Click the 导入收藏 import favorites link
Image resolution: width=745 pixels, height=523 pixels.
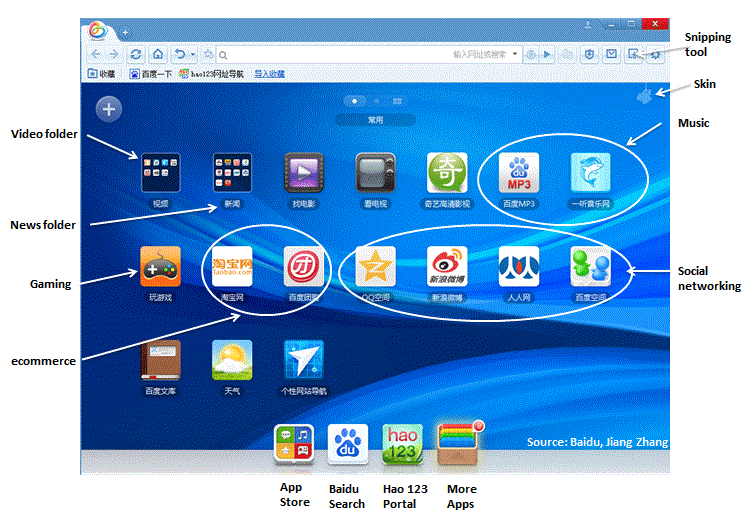269,74
